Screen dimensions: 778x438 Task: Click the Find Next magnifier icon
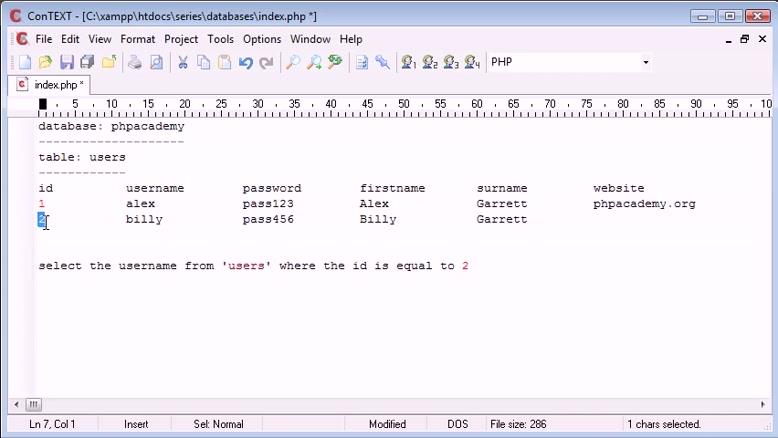(x=314, y=63)
